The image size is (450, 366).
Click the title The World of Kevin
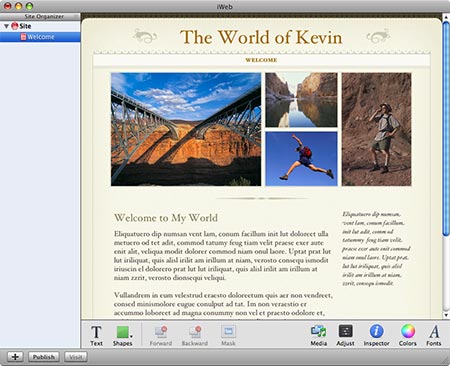(x=261, y=37)
